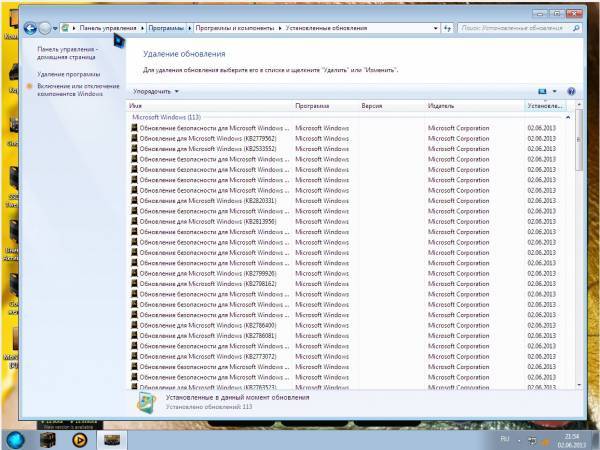Sort by the 'Имя' column header
The height and width of the screenshot is (450, 600).
pyautogui.click(x=210, y=106)
